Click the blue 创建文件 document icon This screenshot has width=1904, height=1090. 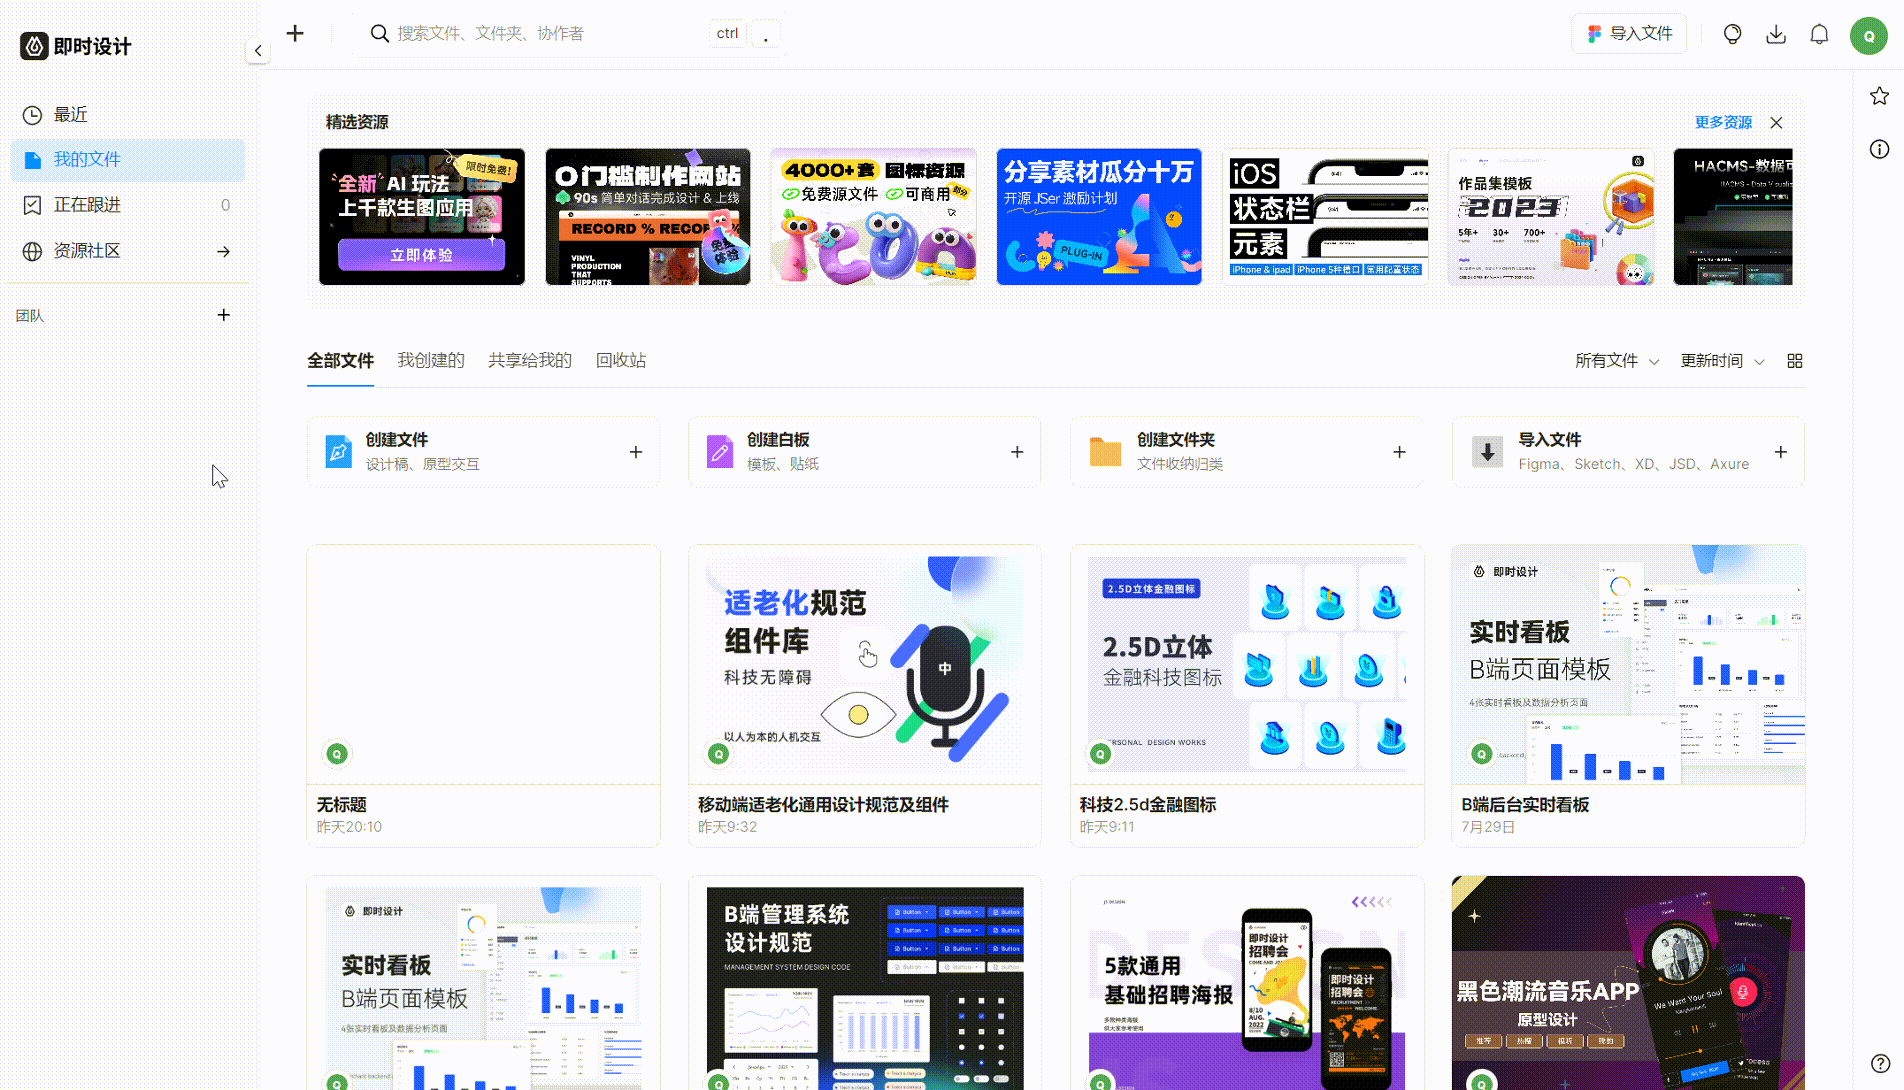(x=339, y=452)
